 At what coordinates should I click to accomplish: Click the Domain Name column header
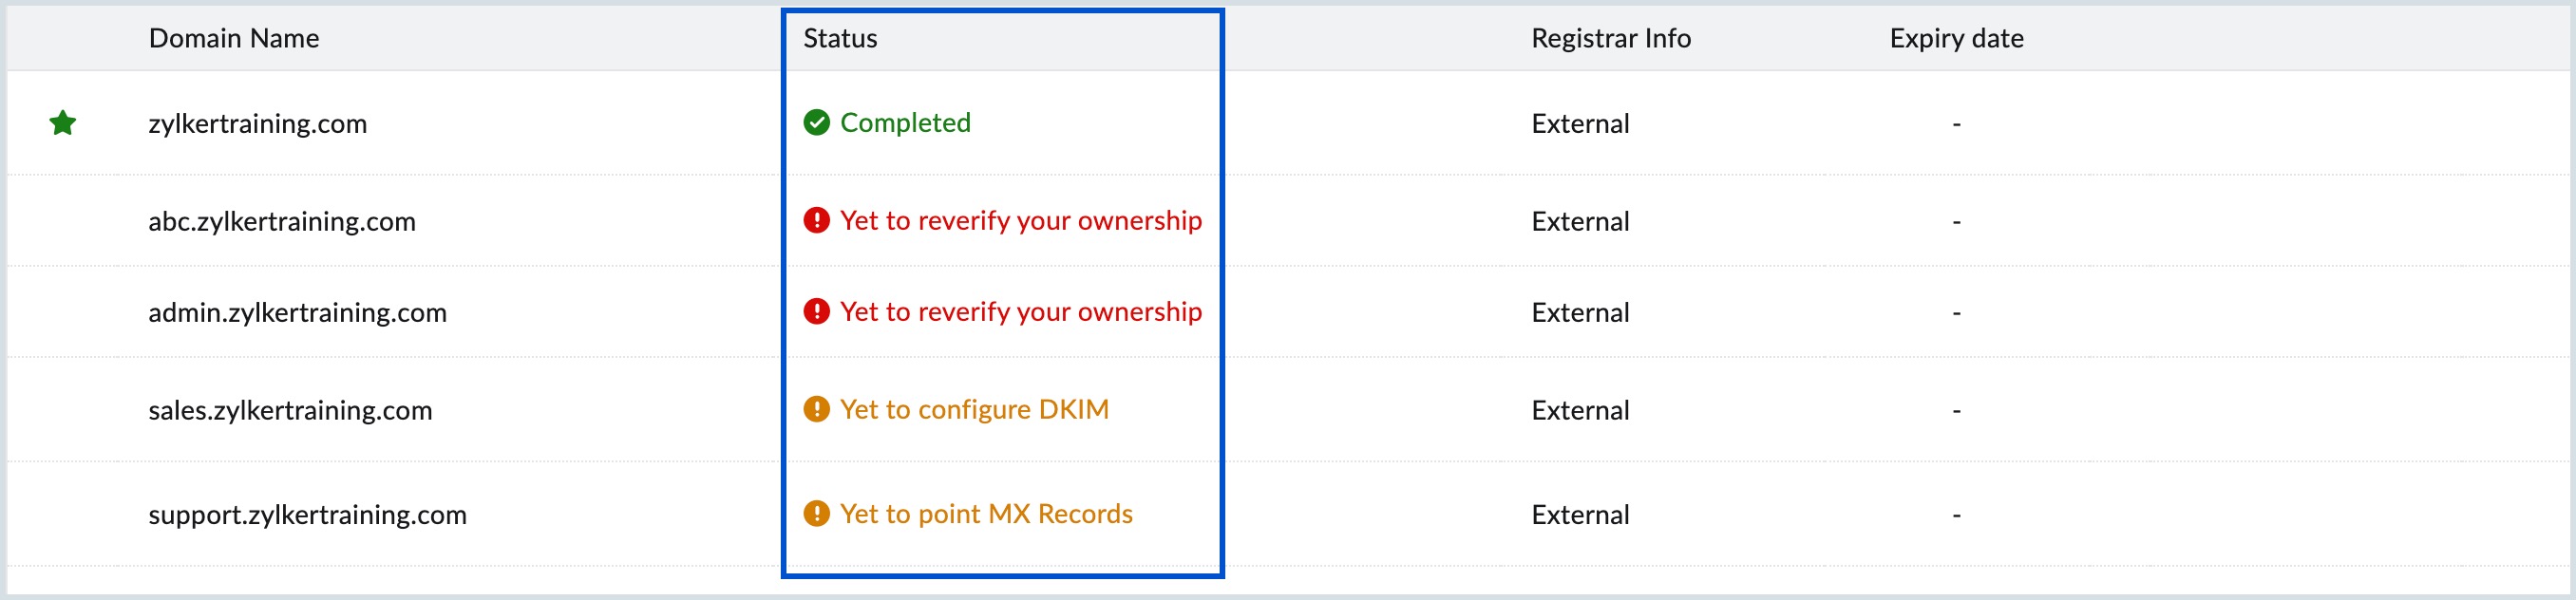[x=233, y=38]
